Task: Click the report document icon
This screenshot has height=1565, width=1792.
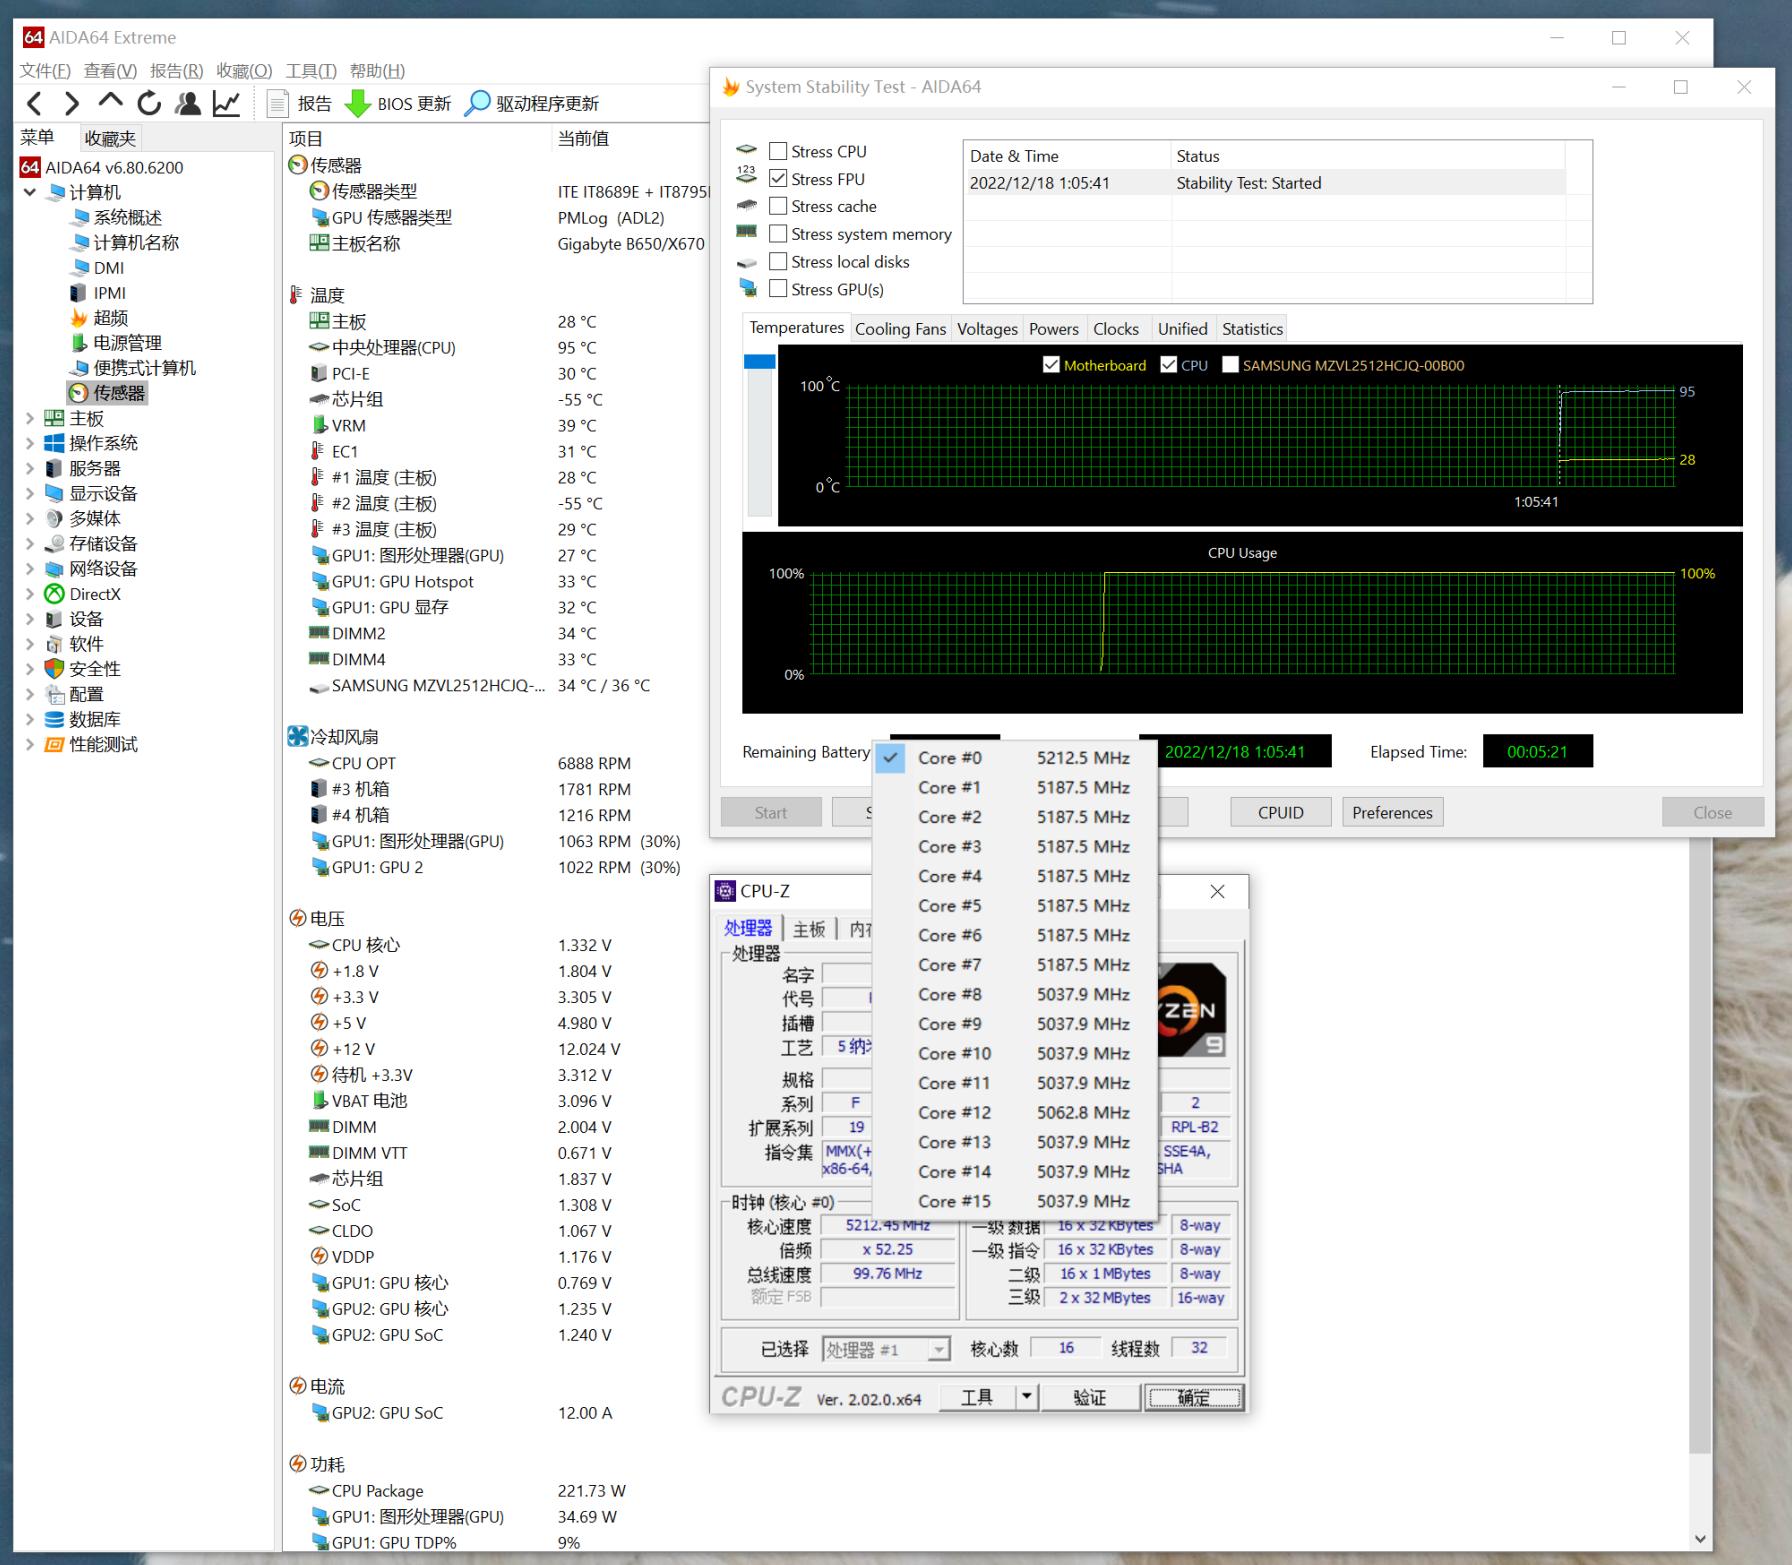Action: click(278, 103)
